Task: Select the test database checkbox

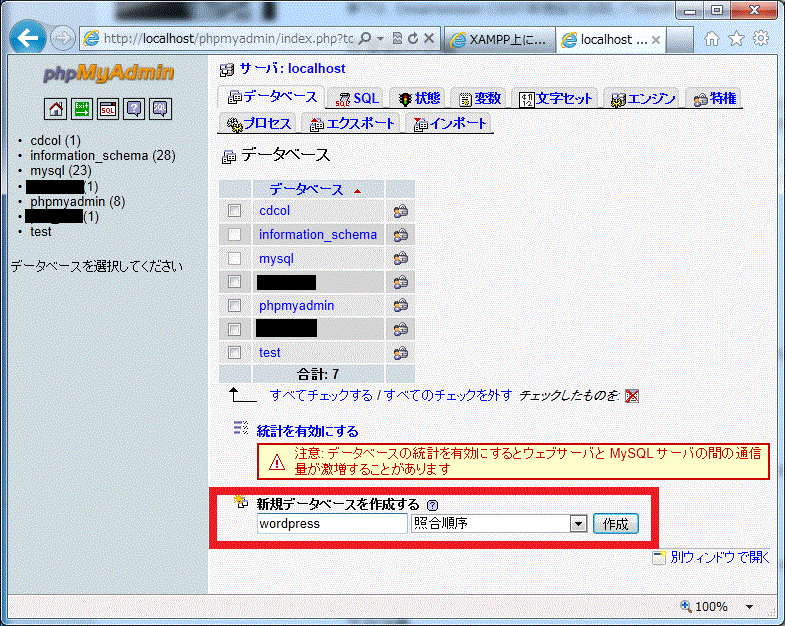Action: (x=235, y=352)
